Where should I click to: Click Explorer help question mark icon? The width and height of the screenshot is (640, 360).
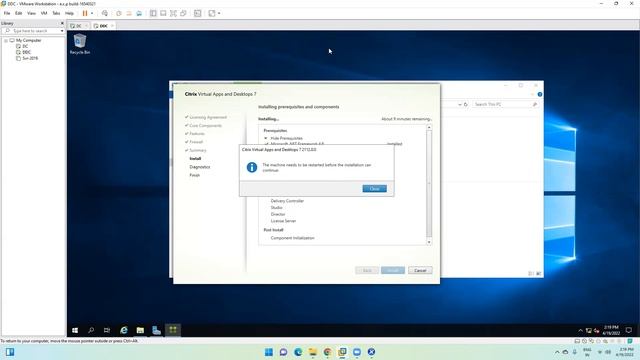(x=540, y=94)
